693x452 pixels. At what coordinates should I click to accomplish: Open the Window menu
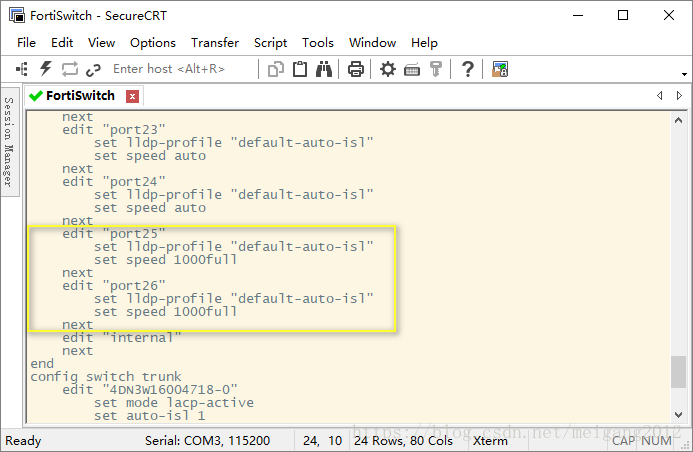[x=372, y=43]
